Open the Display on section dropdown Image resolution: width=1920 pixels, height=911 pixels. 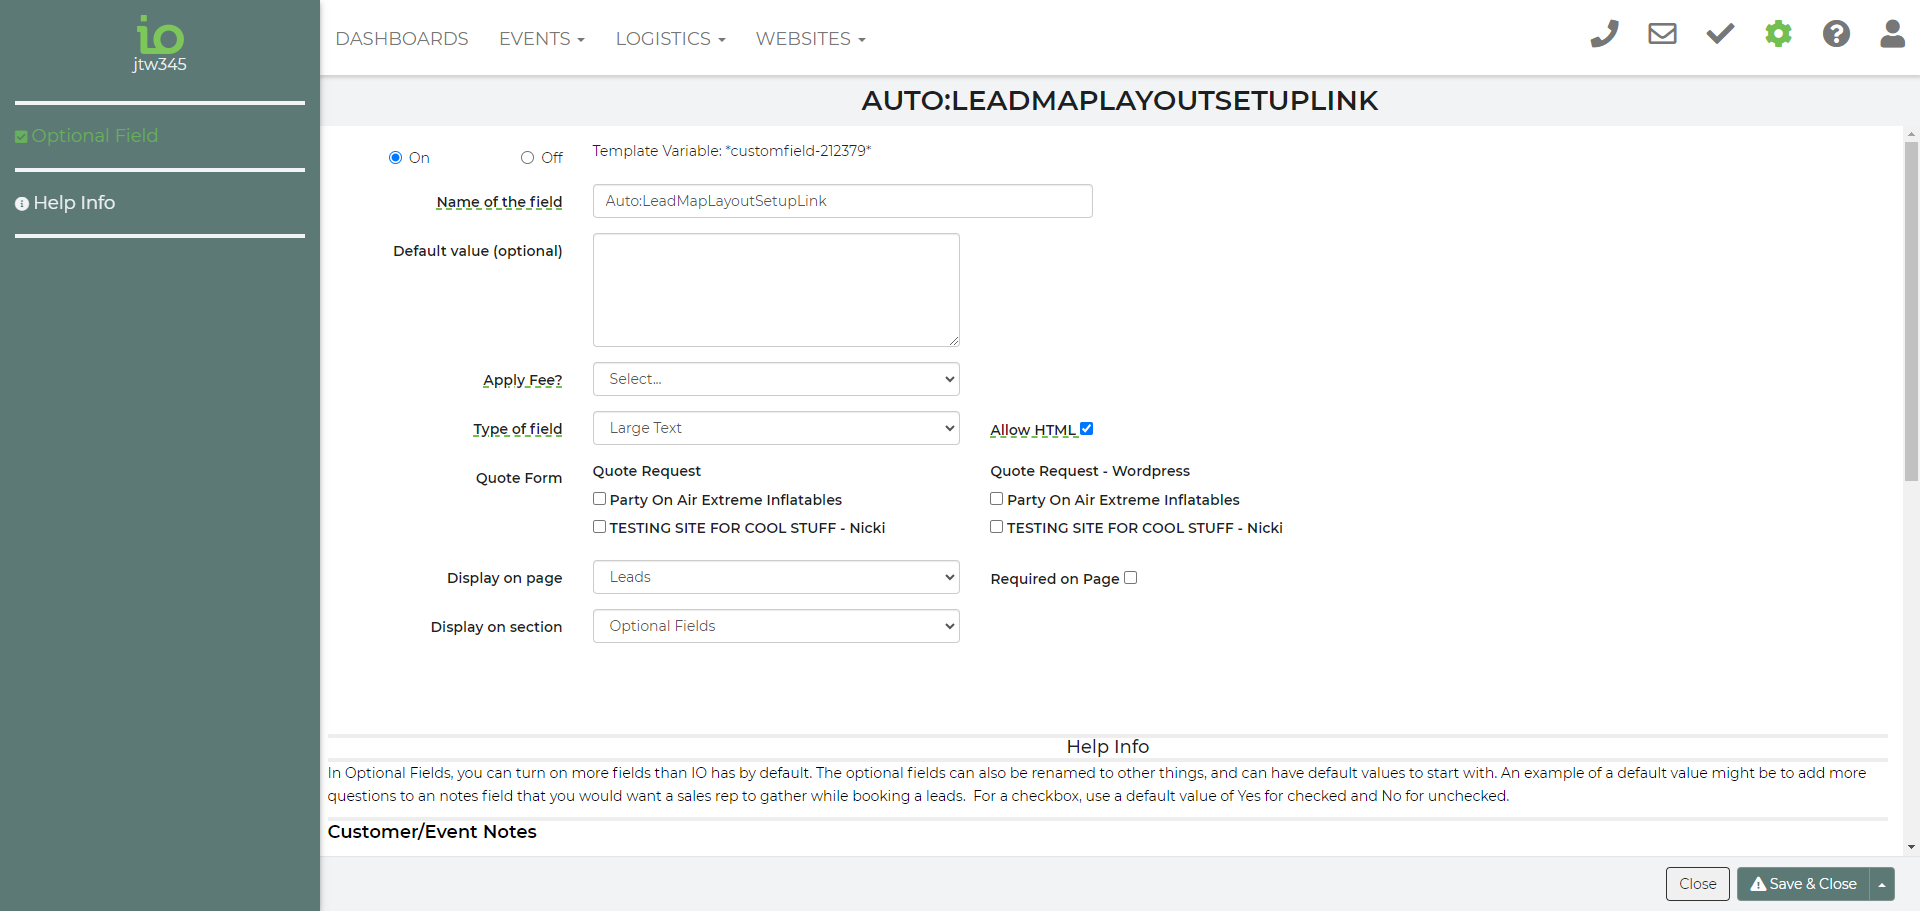click(x=776, y=626)
